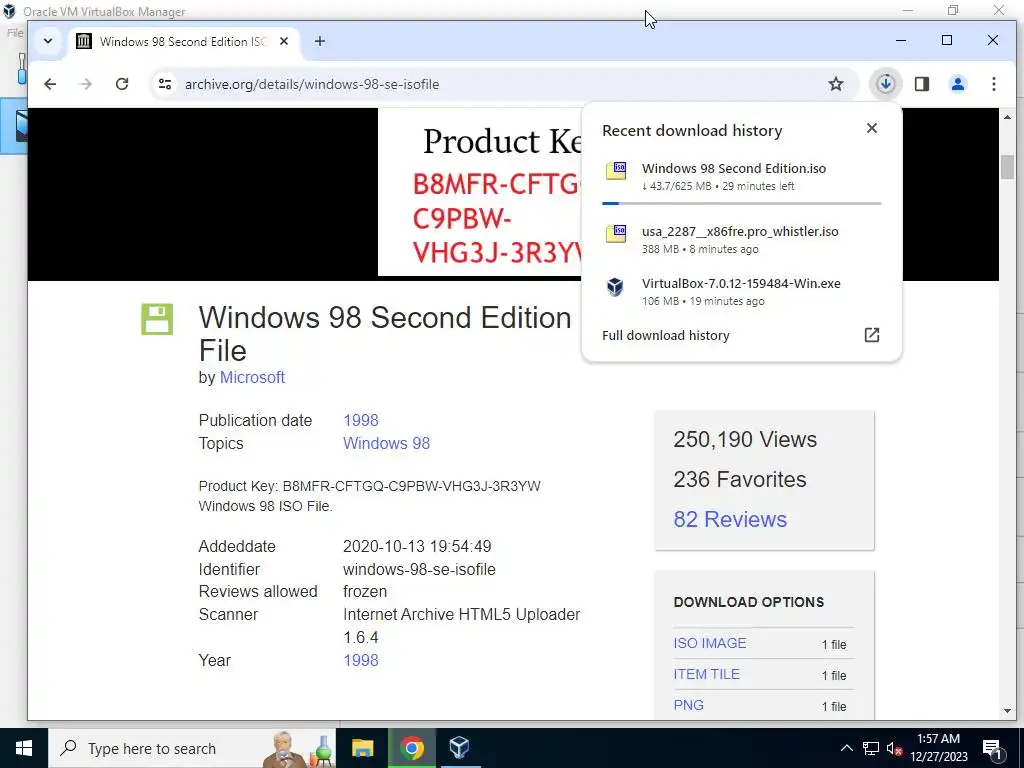
Task: Open the notification center icon
Action: coord(992,748)
